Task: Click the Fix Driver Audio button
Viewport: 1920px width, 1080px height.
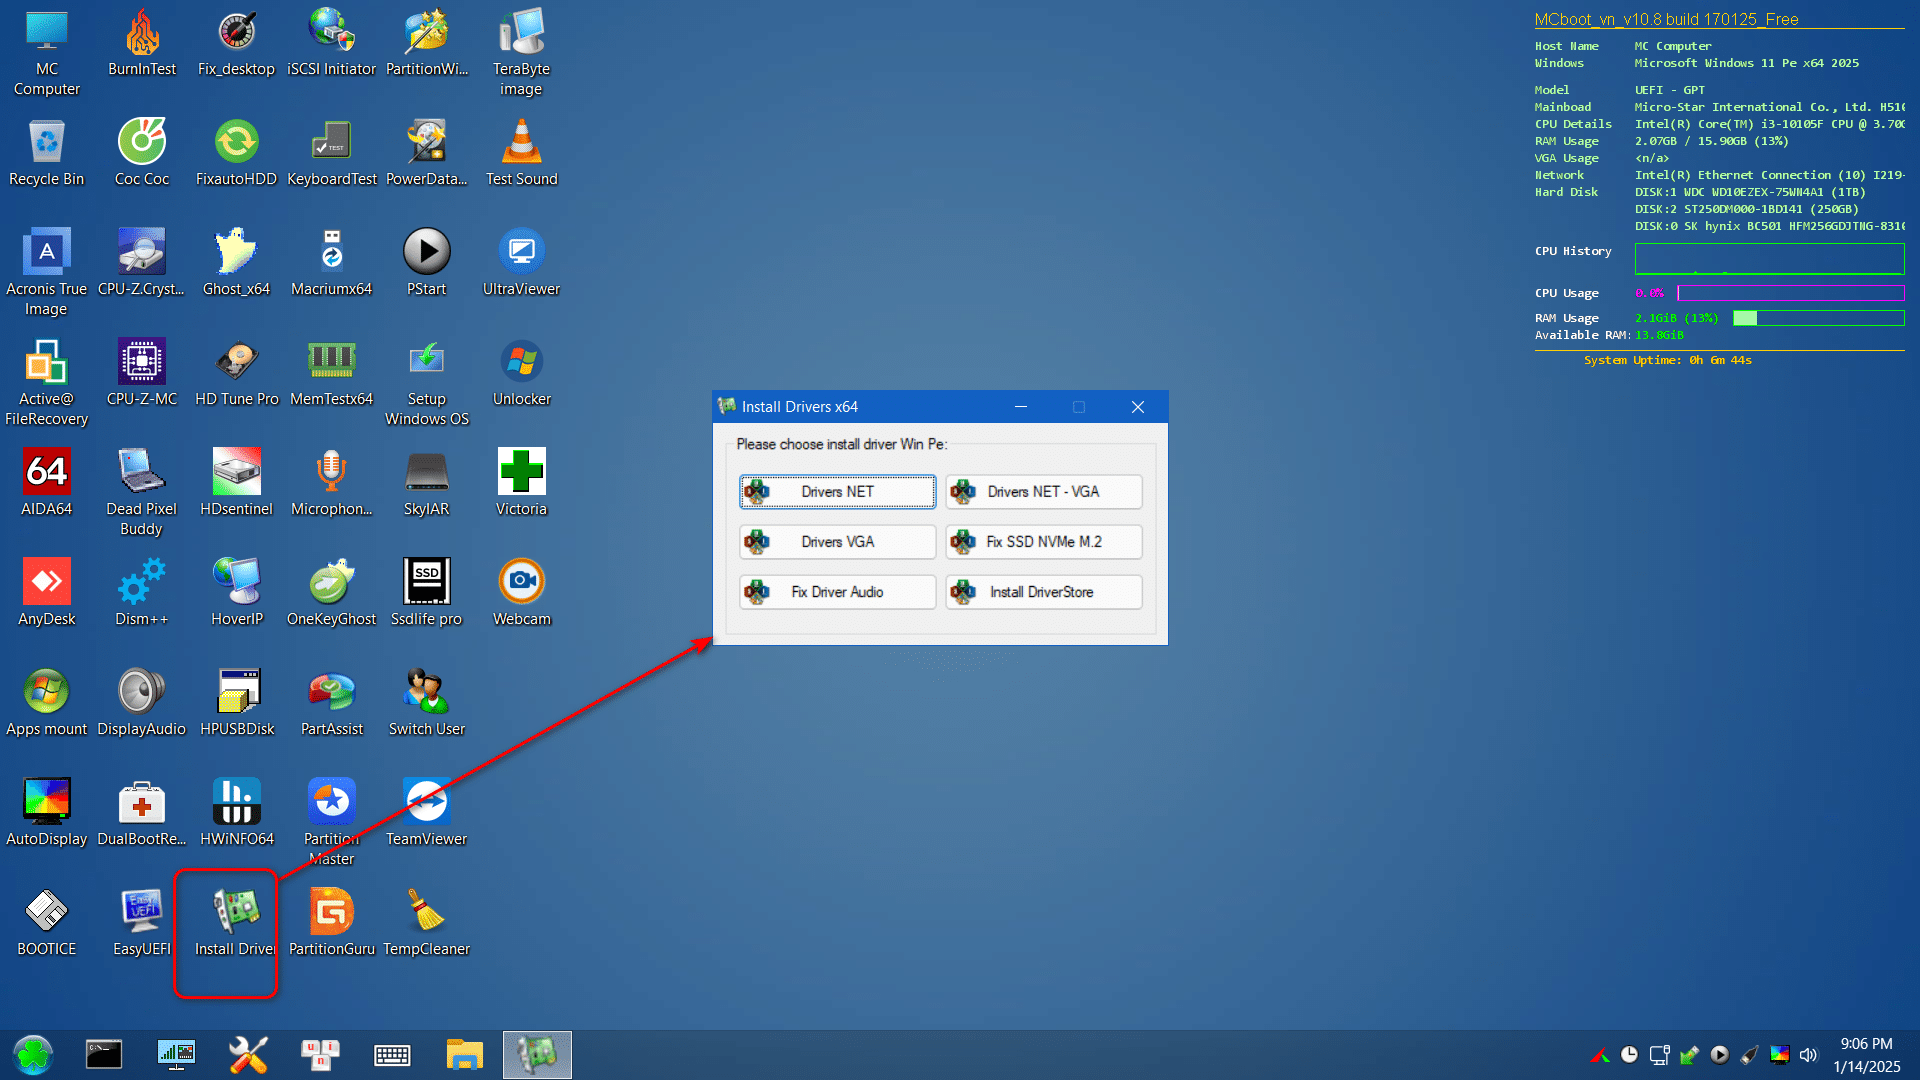Action: tap(836, 592)
